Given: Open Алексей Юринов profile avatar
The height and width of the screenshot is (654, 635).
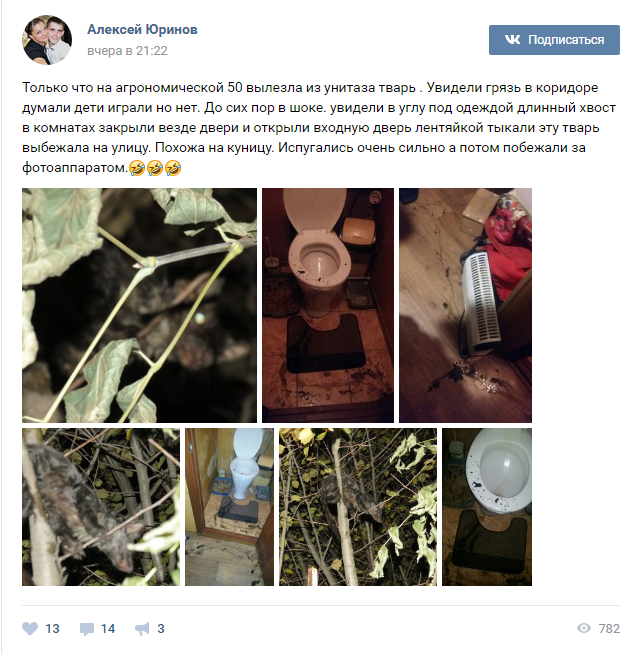Looking at the screenshot, I should [47, 40].
